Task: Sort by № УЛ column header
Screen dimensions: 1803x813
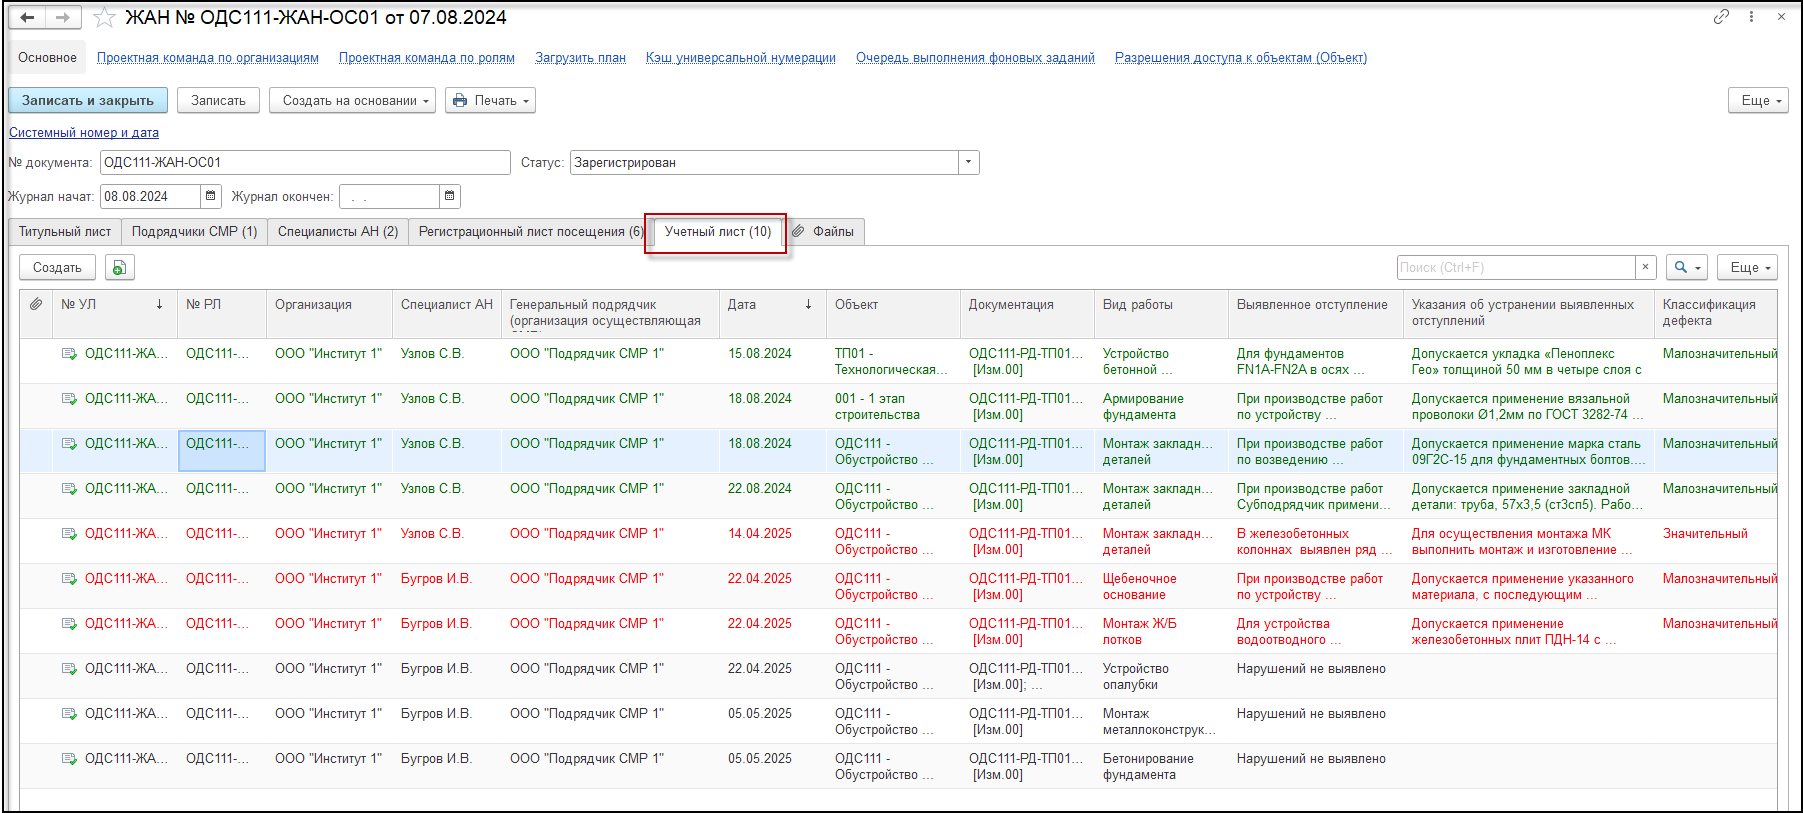Action: coord(110,305)
